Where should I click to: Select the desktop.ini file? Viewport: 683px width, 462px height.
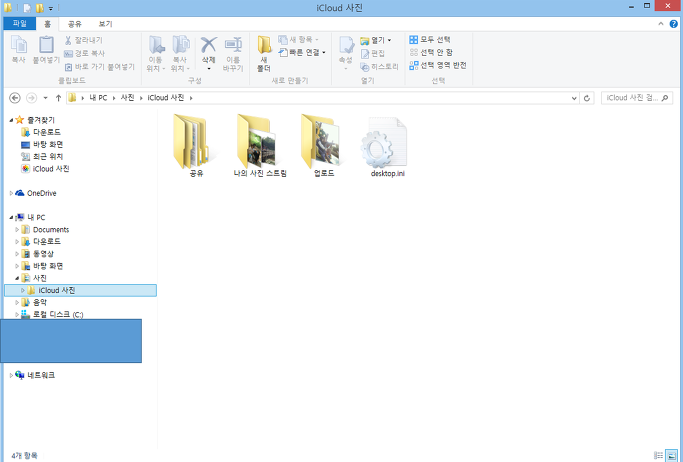tap(387, 147)
